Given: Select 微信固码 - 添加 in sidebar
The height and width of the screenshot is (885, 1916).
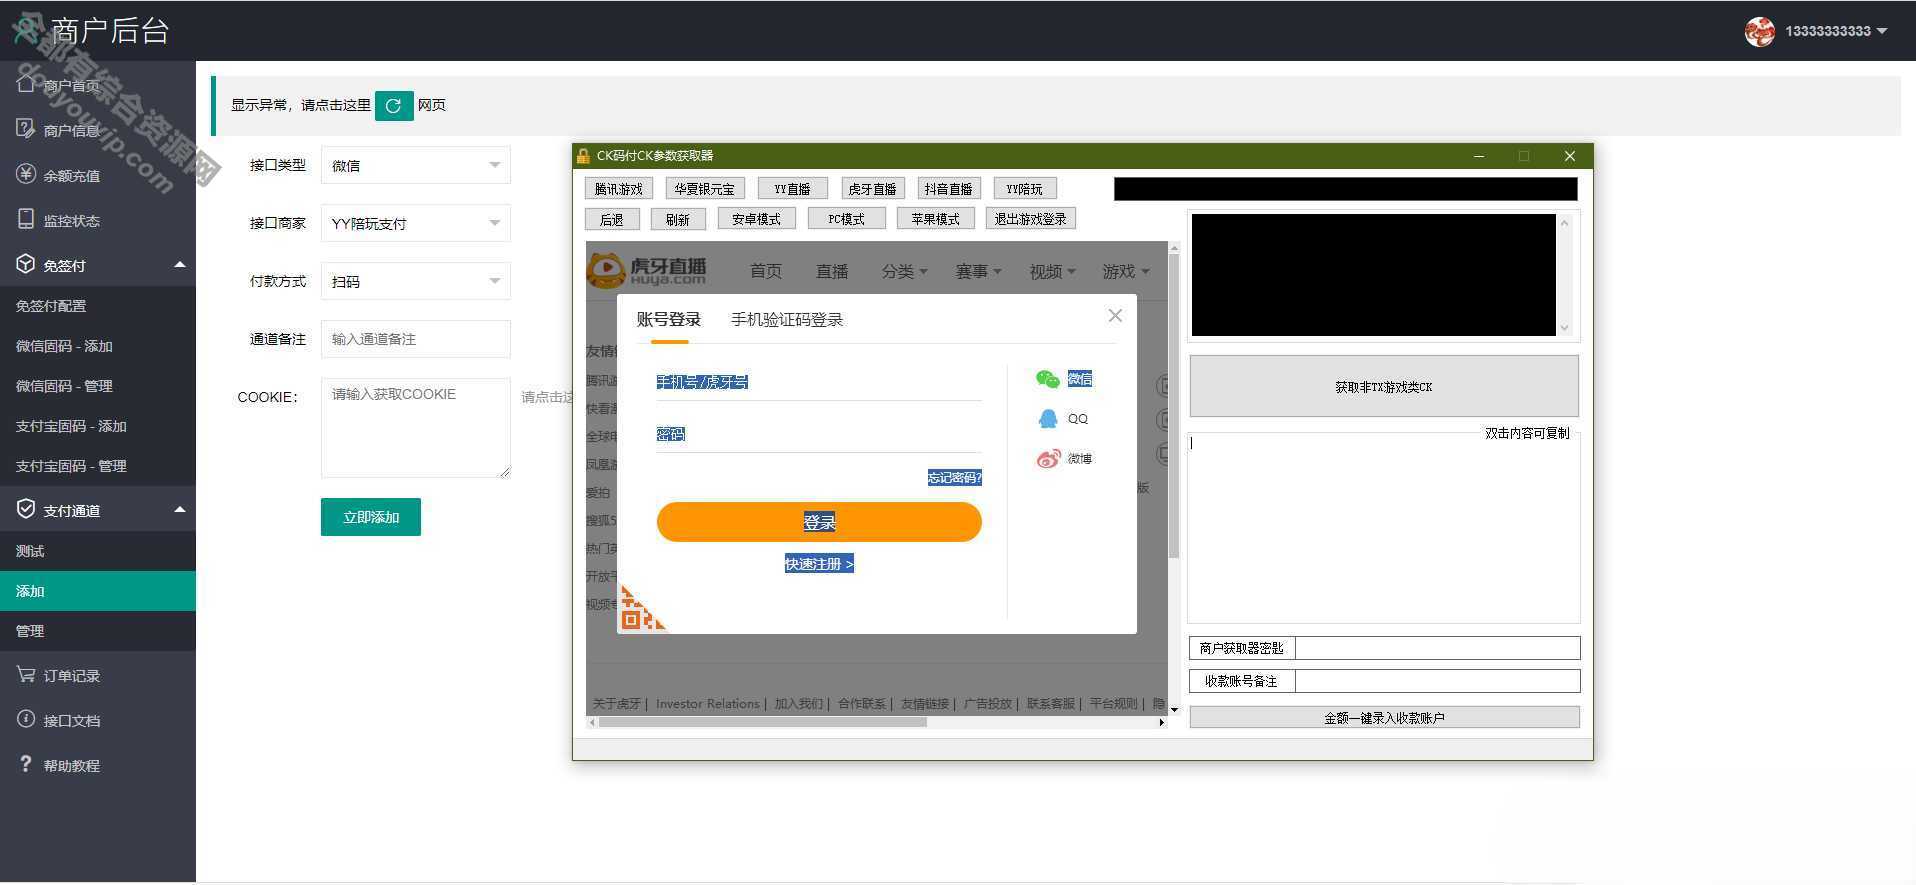Looking at the screenshot, I should [98, 346].
